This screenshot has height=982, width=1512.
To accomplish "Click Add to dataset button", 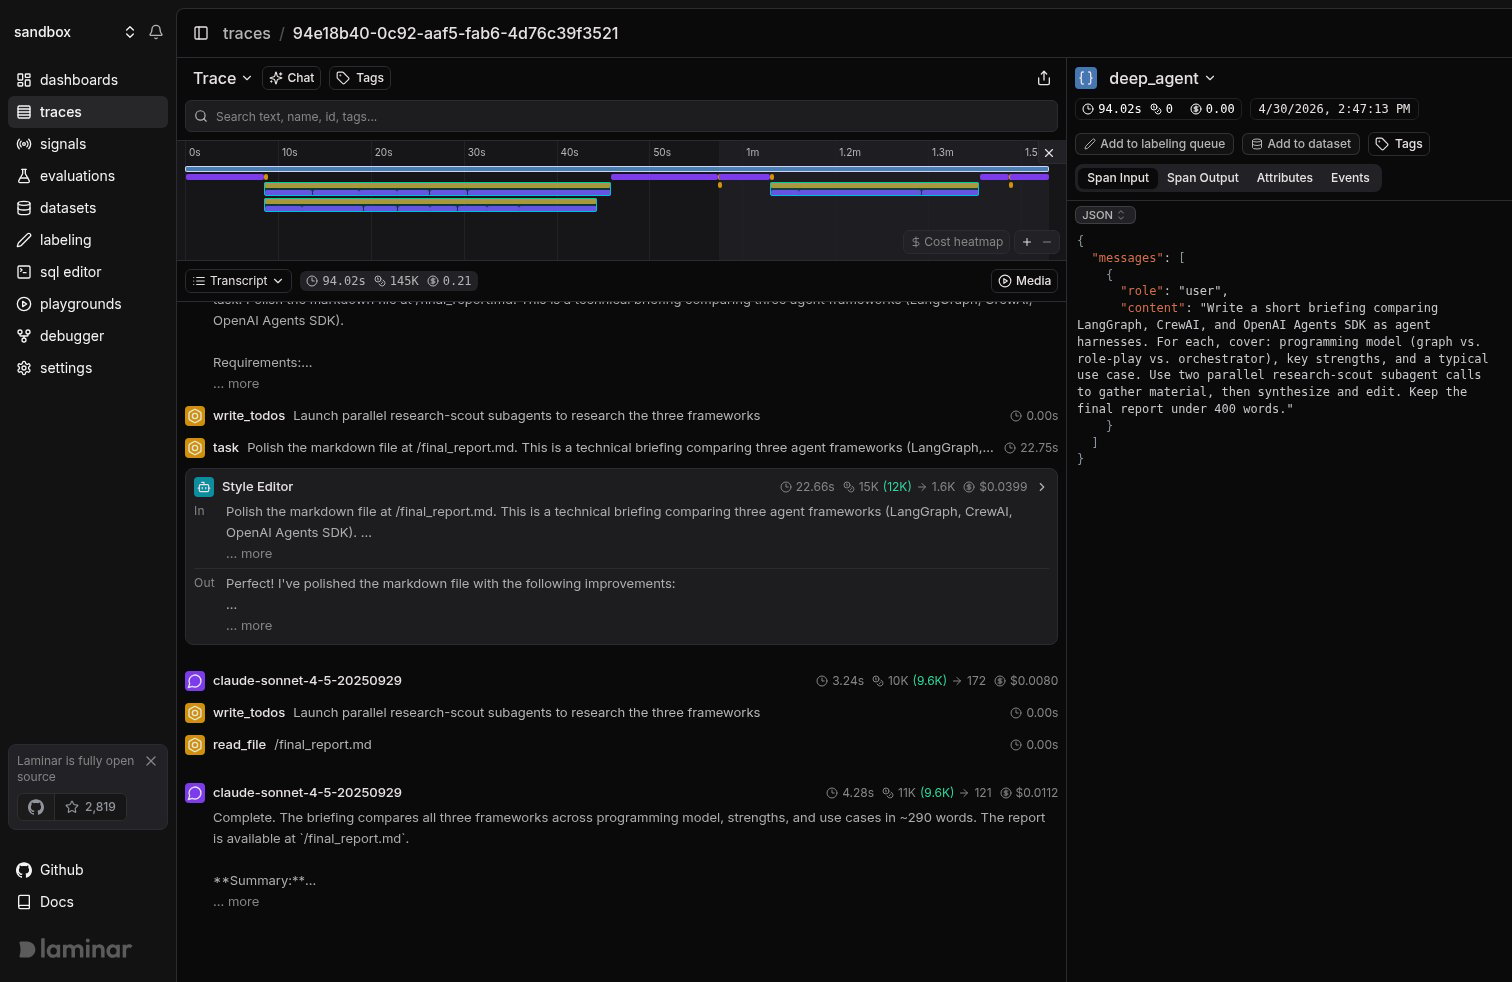I will [1301, 144].
